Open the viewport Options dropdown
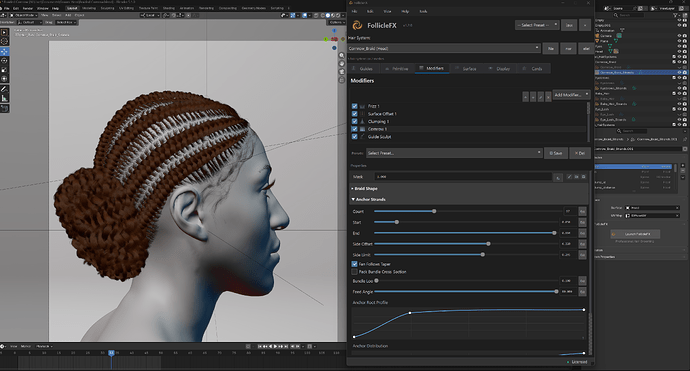The image size is (690, 371). pyautogui.click(x=336, y=22)
